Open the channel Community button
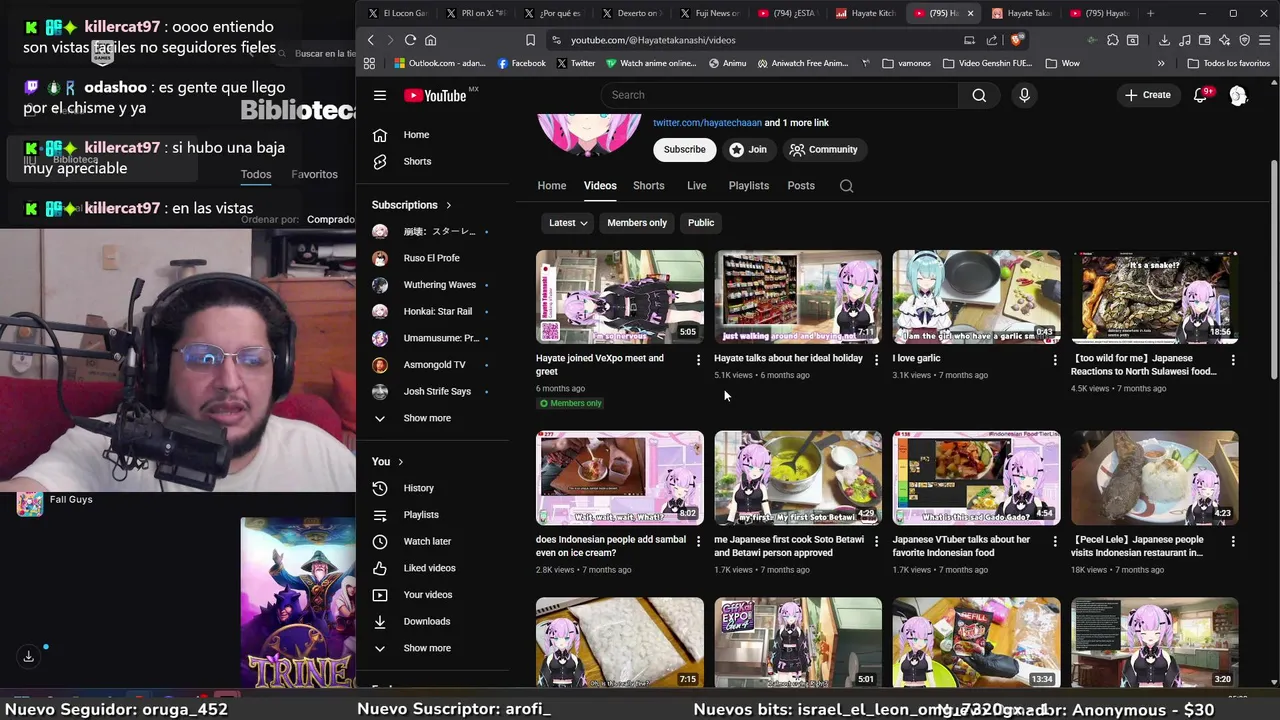The height and width of the screenshot is (720, 1280). click(824, 150)
